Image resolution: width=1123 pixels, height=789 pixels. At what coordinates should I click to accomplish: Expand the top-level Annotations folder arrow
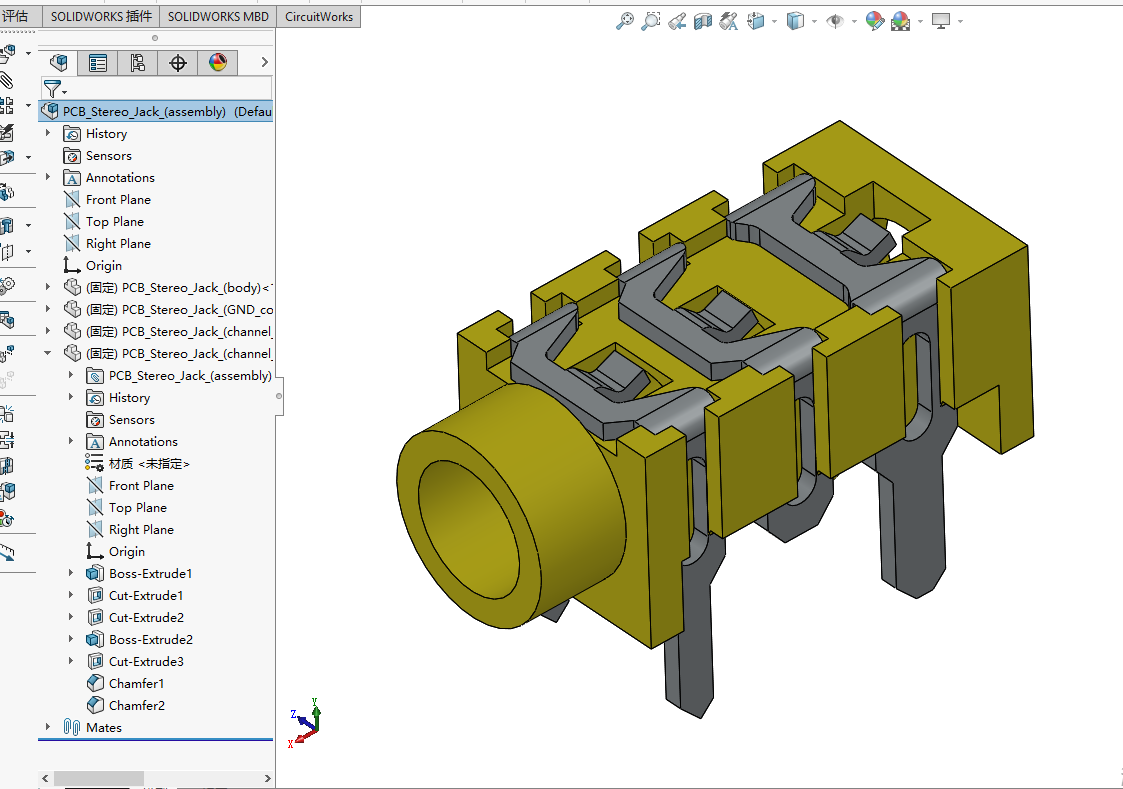point(48,177)
